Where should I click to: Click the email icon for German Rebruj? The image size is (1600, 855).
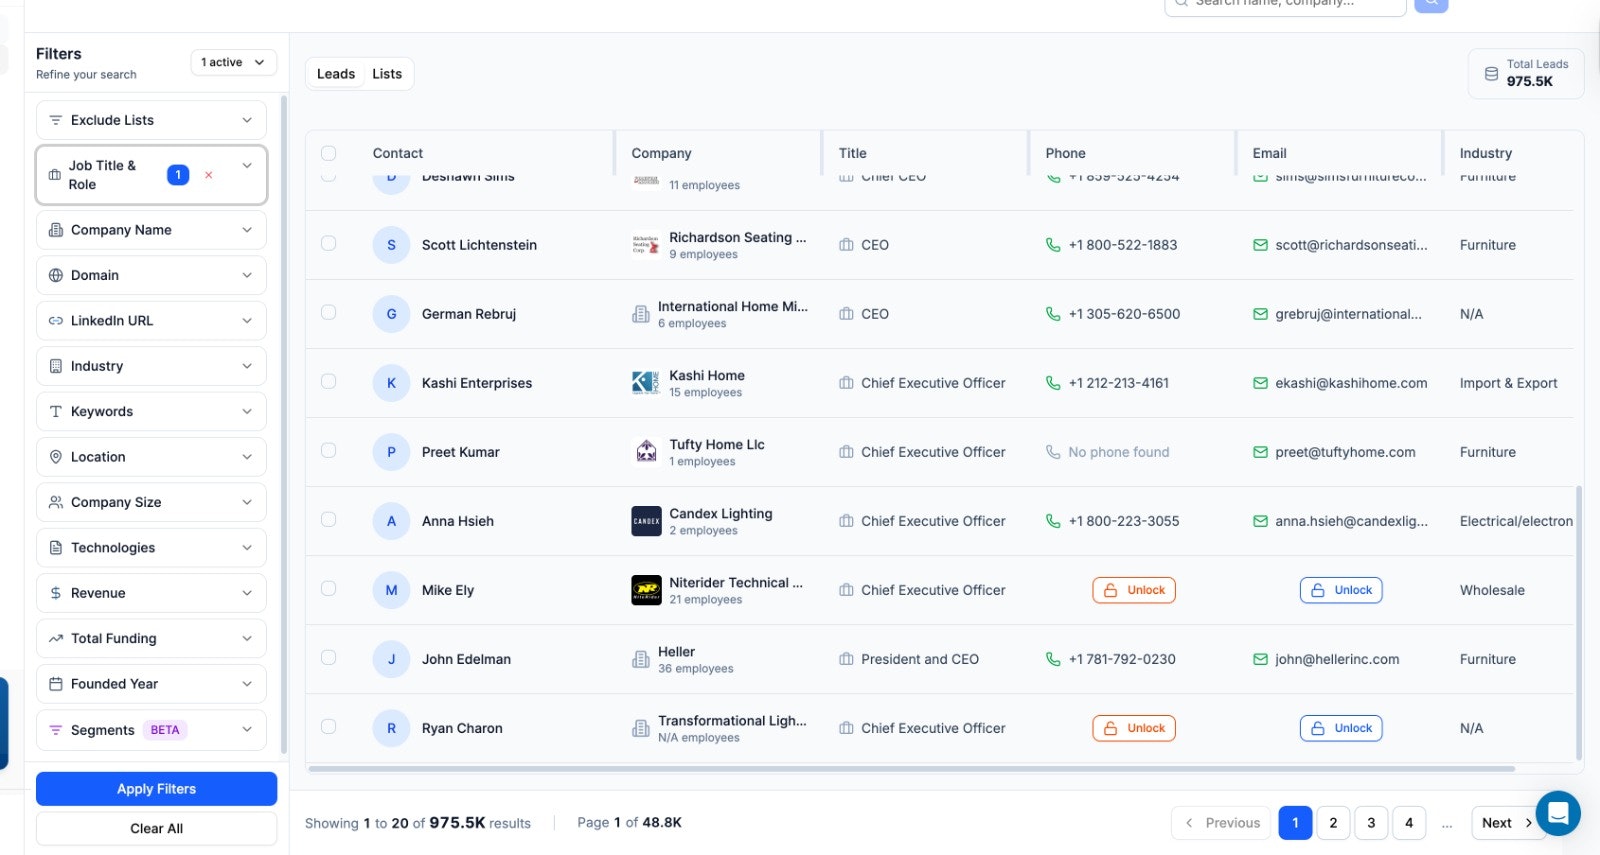(x=1260, y=314)
